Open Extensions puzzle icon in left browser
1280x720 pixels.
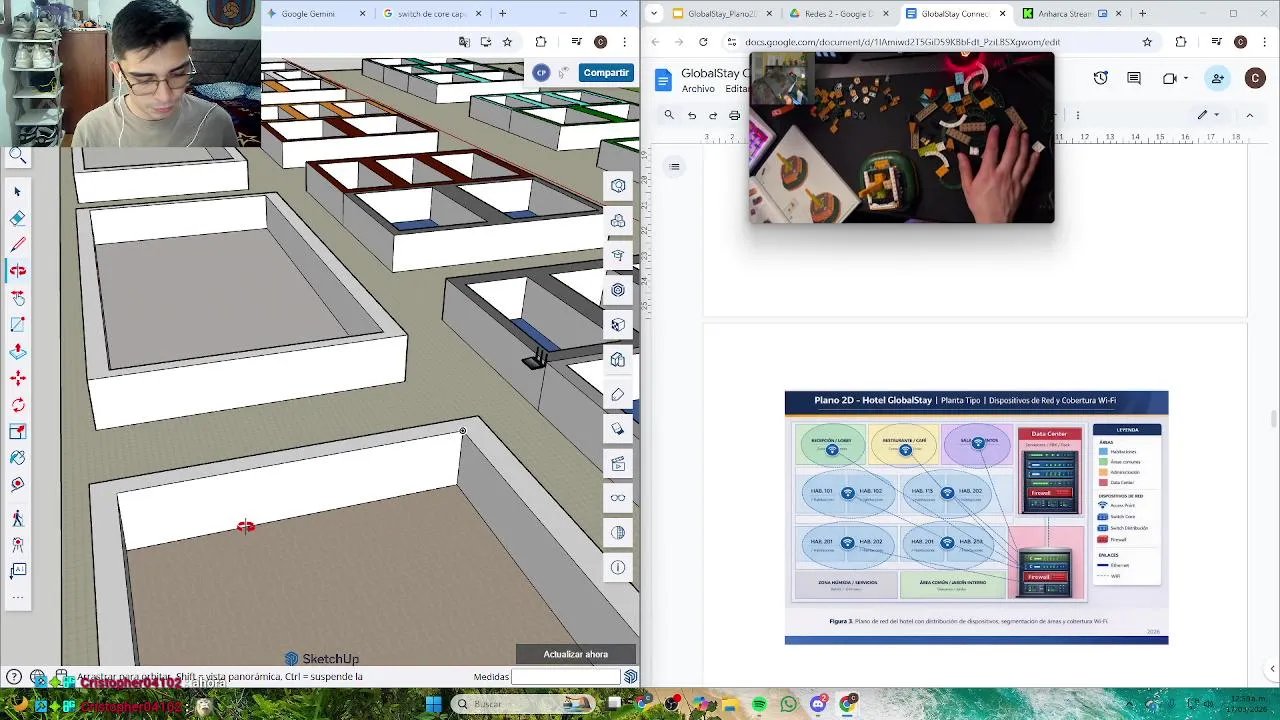(x=541, y=42)
